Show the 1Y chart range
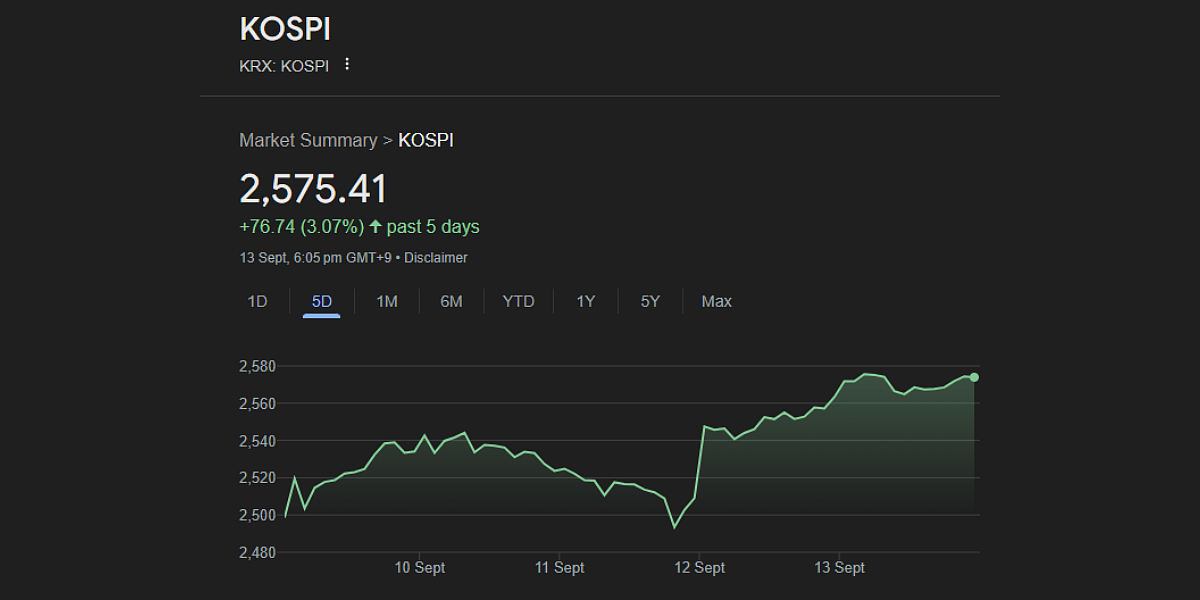This screenshot has width=1200, height=600. coord(586,301)
